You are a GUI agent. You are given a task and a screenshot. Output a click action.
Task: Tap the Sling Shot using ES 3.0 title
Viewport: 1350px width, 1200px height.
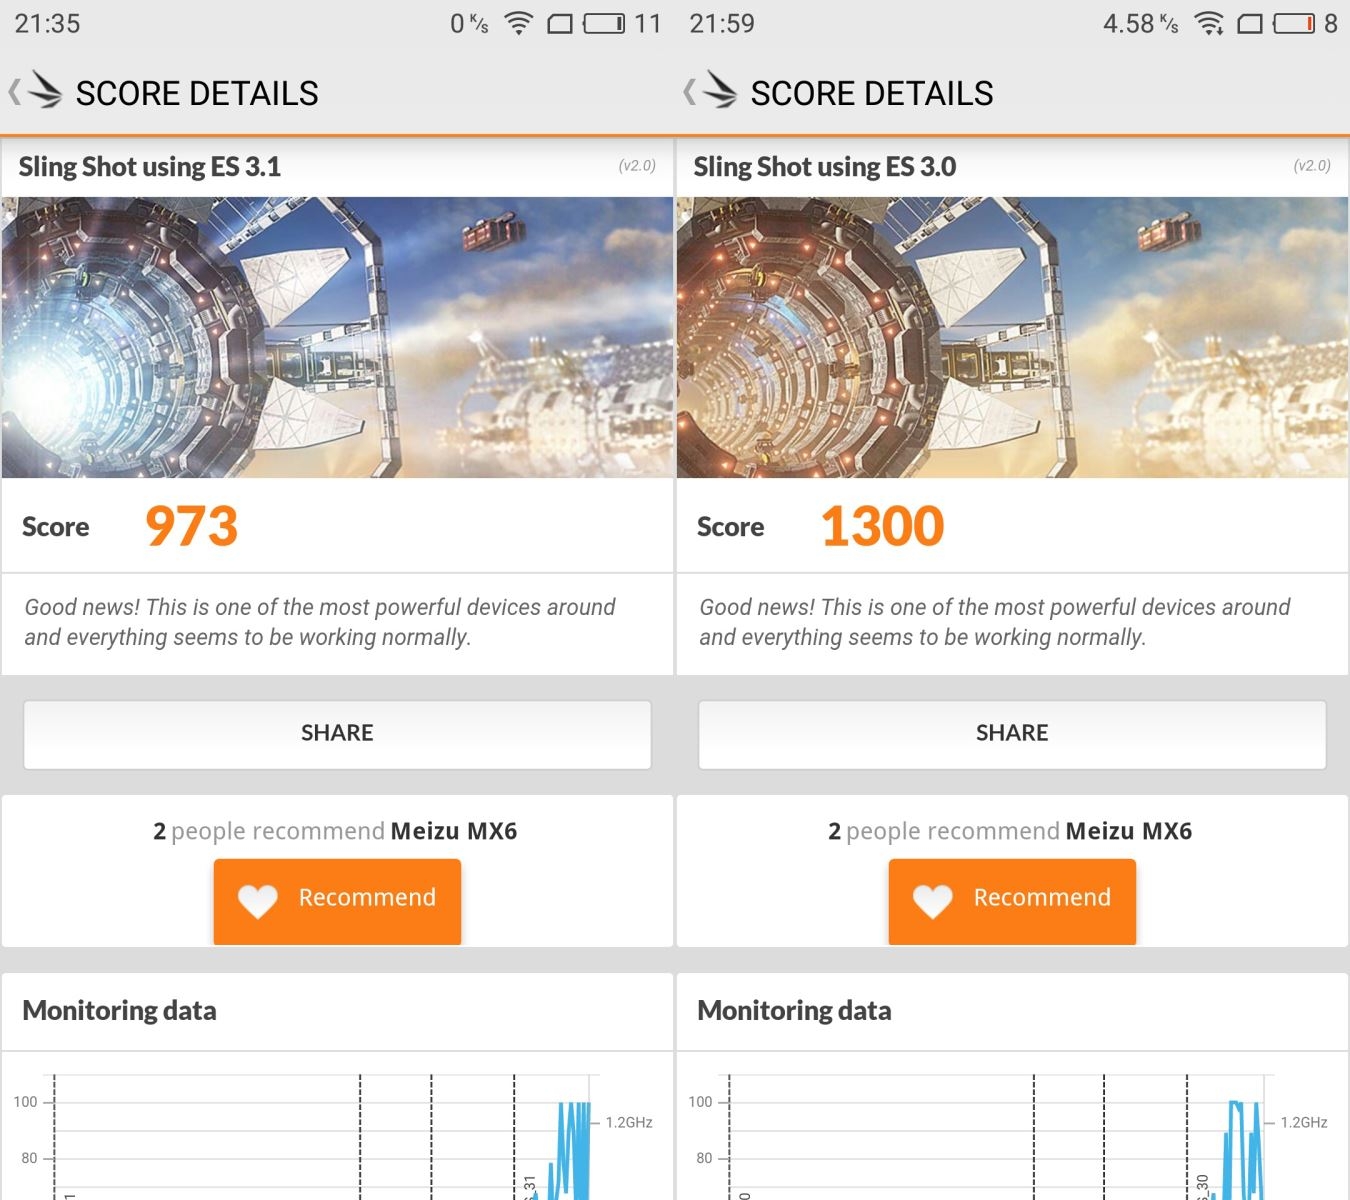(x=825, y=167)
